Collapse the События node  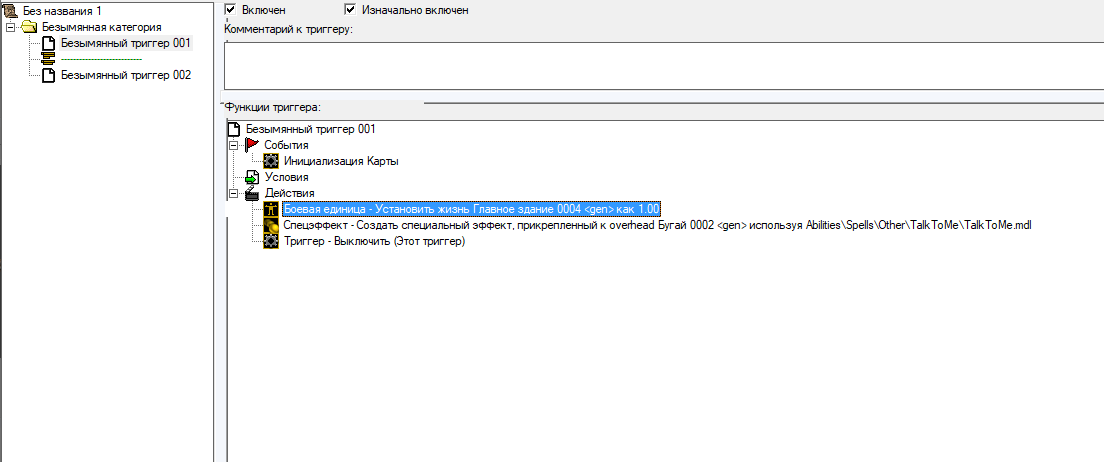(x=234, y=145)
